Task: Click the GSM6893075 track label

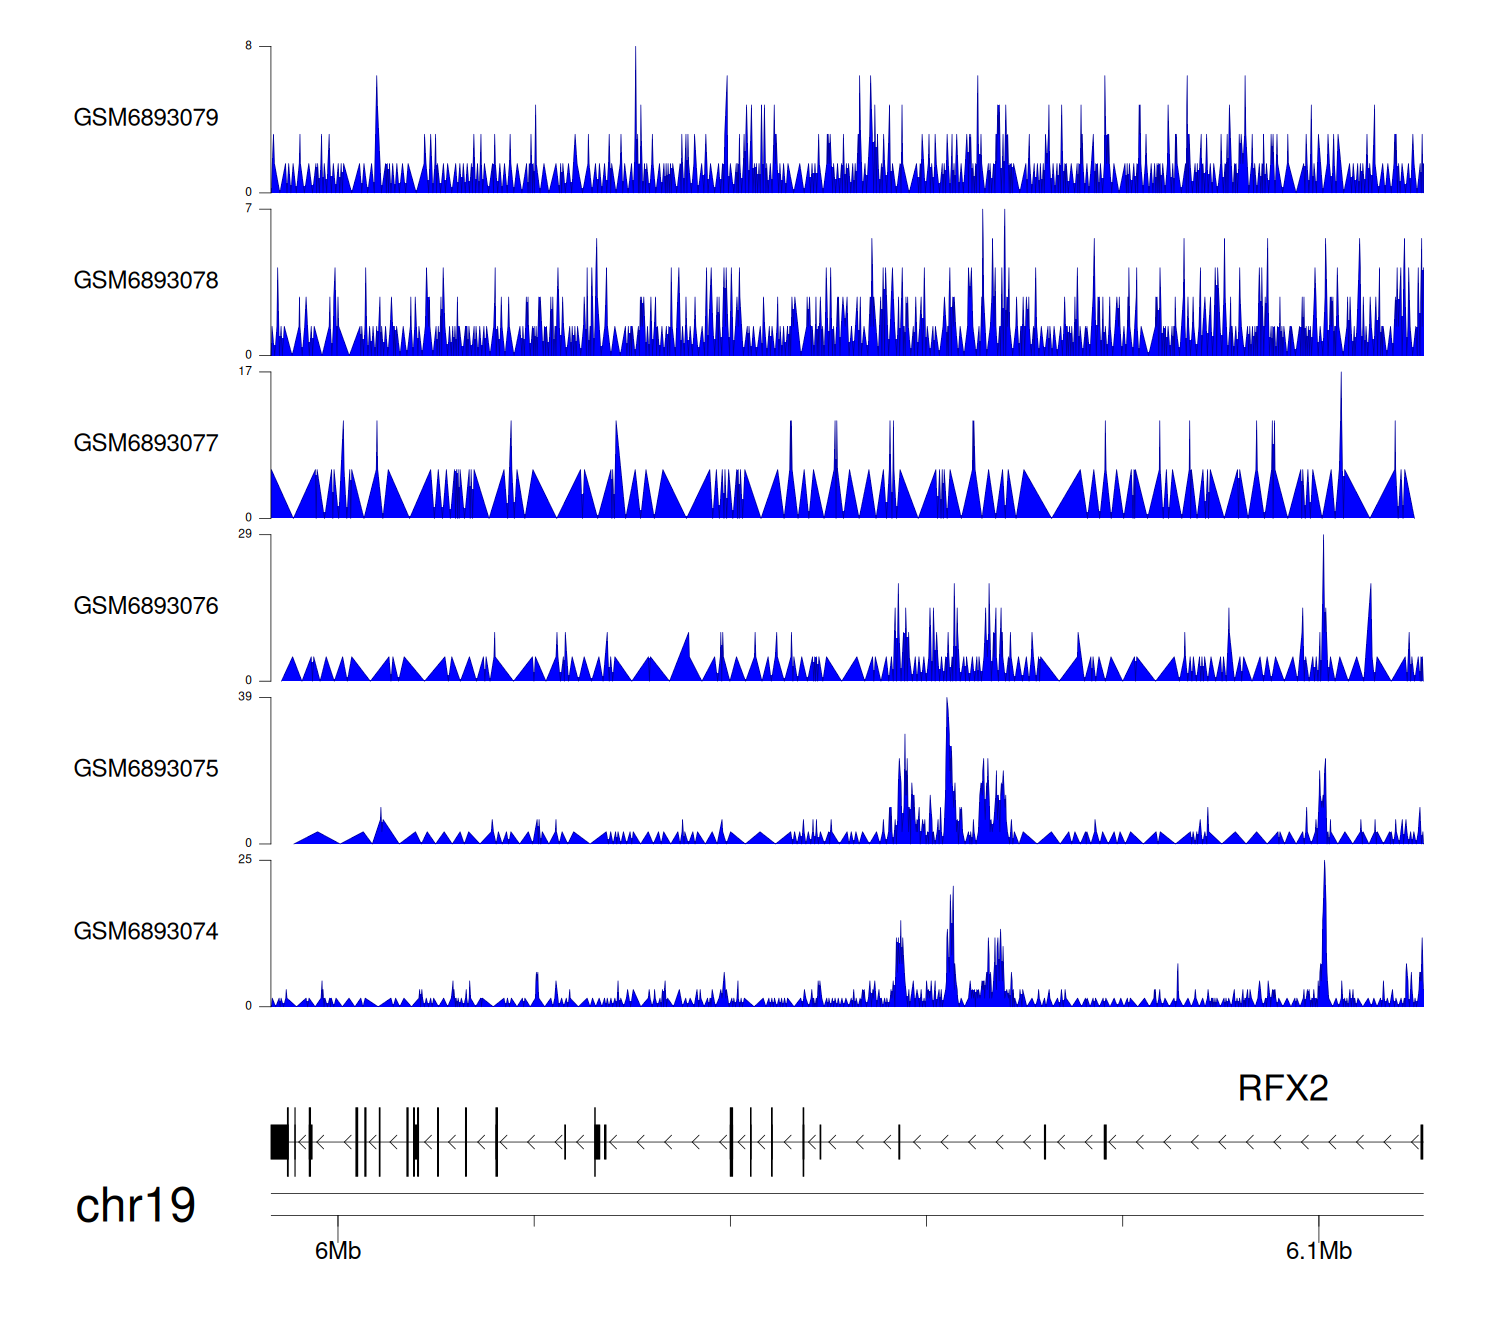Action: pyautogui.click(x=146, y=769)
